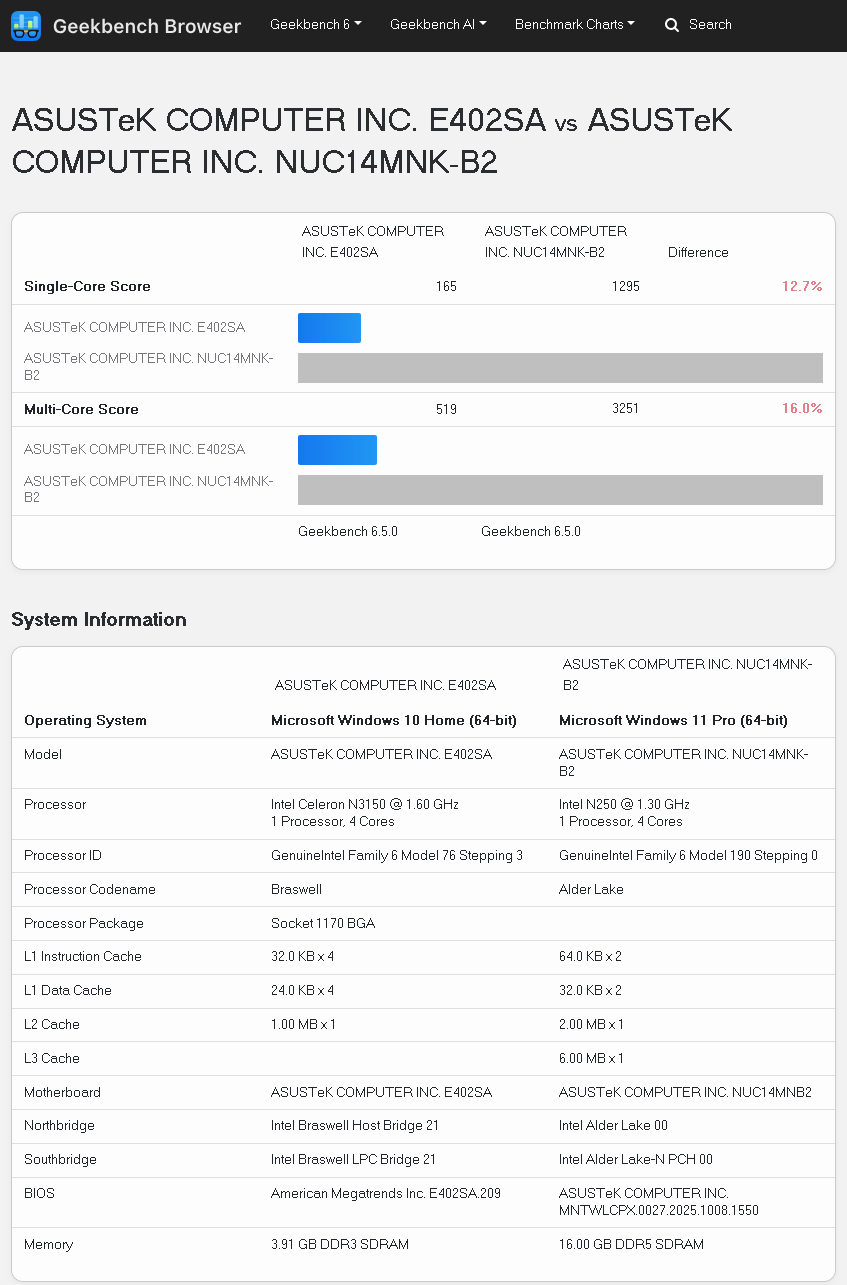Screen dimensions: 847x1285
Task: Click the Operating System row label
Action: click(85, 720)
